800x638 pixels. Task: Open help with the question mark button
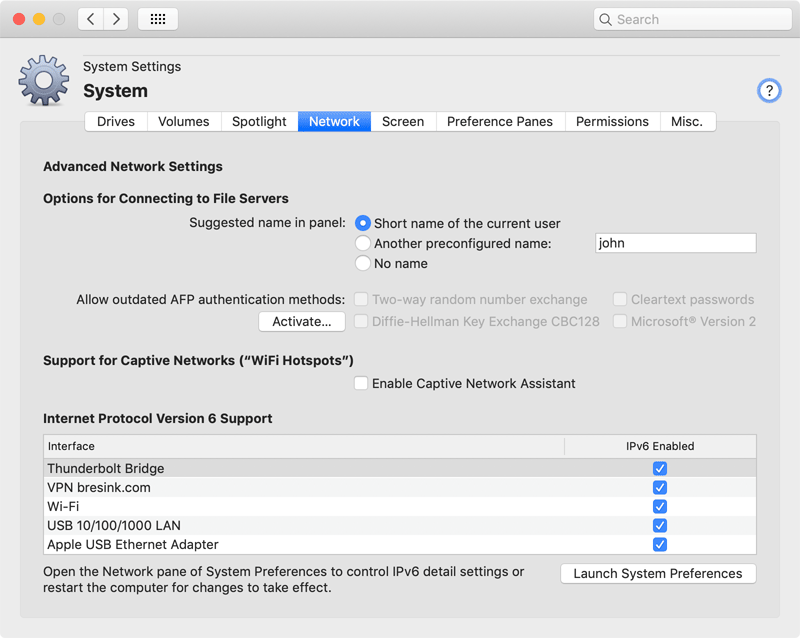click(769, 91)
